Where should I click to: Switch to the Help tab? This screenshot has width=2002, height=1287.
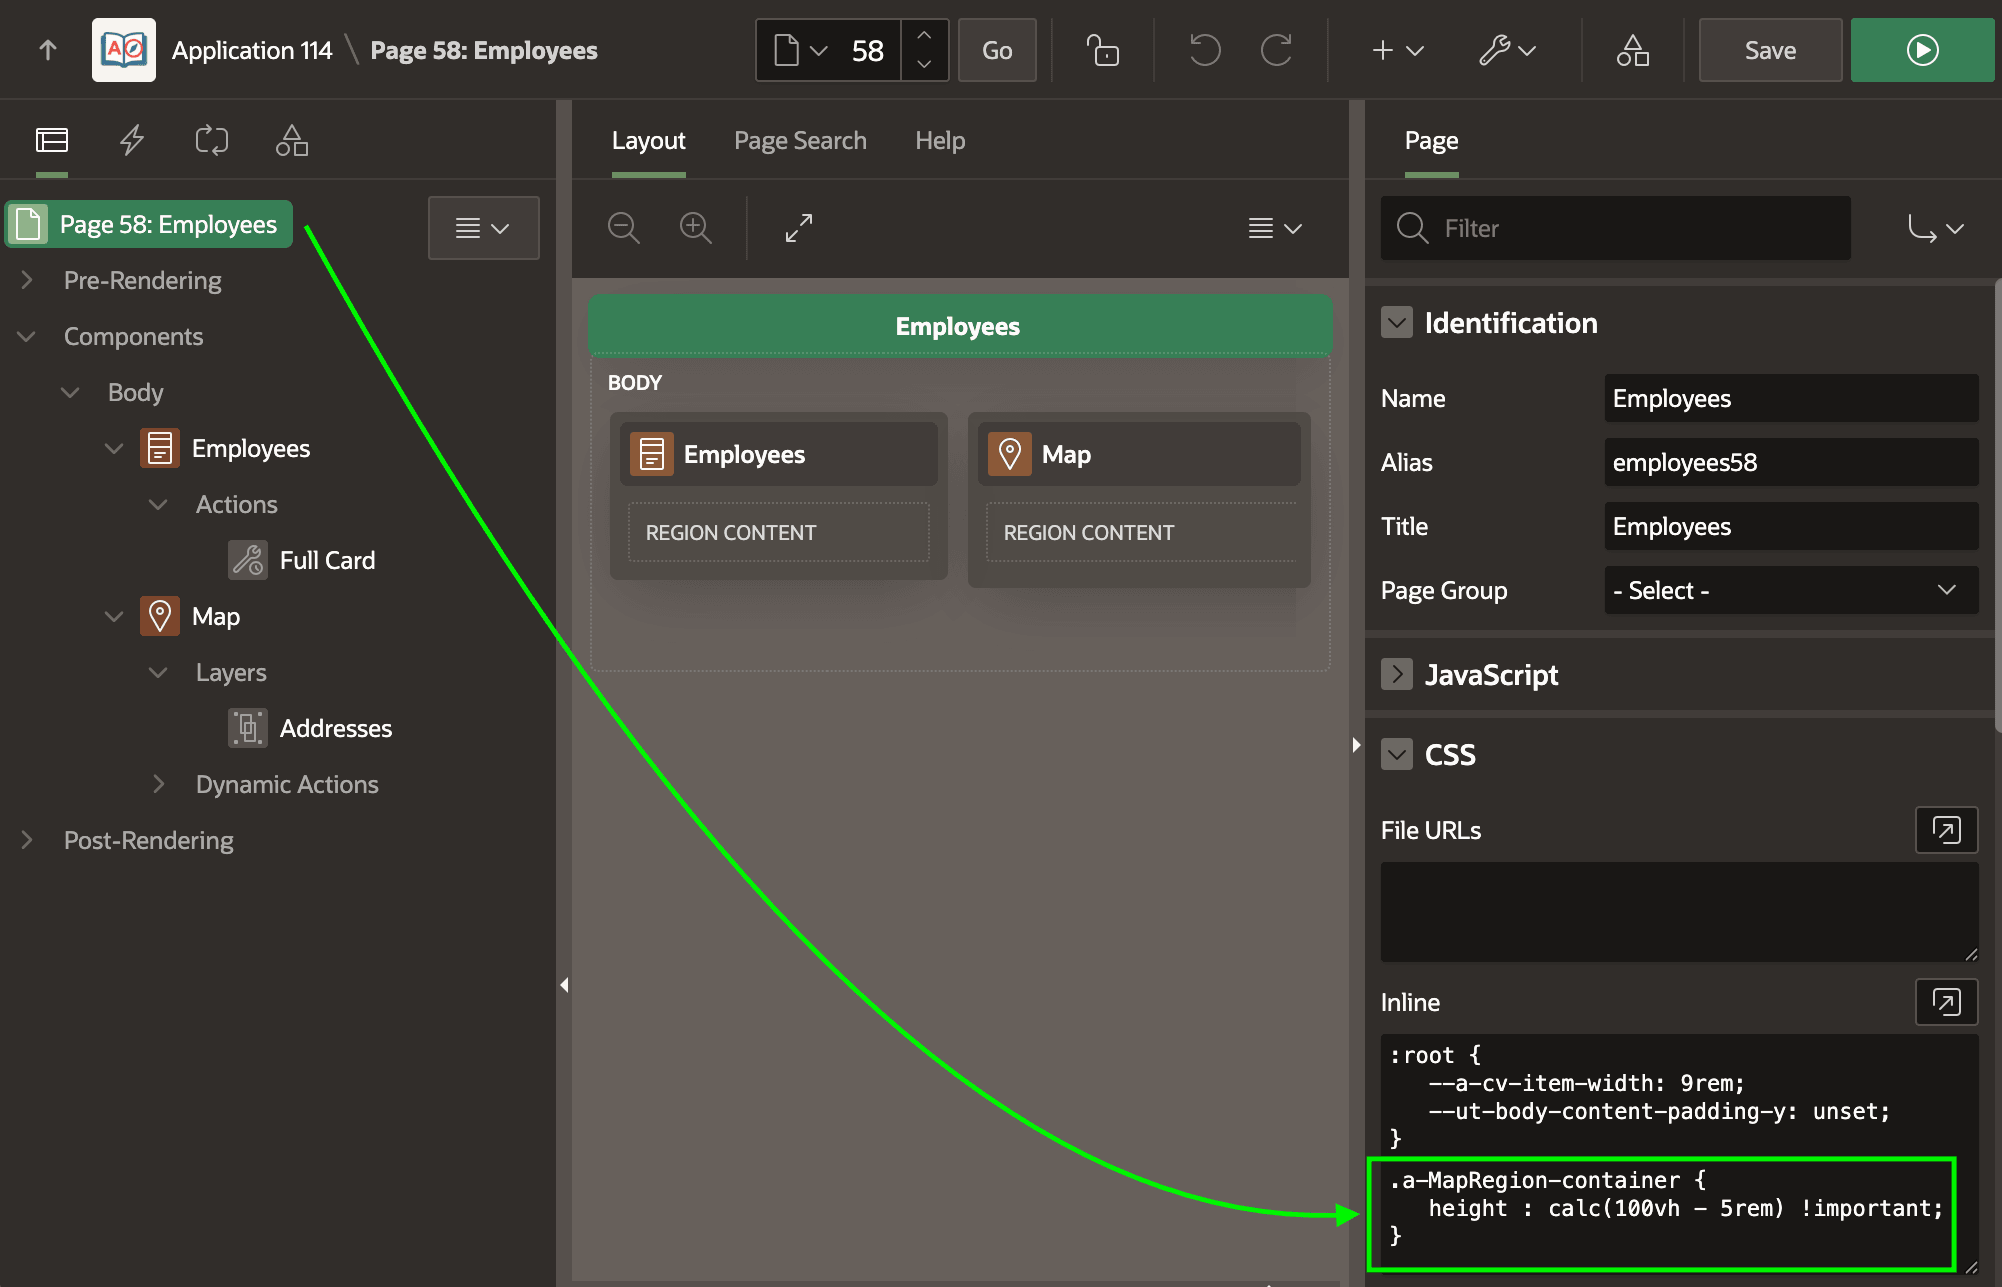940,141
